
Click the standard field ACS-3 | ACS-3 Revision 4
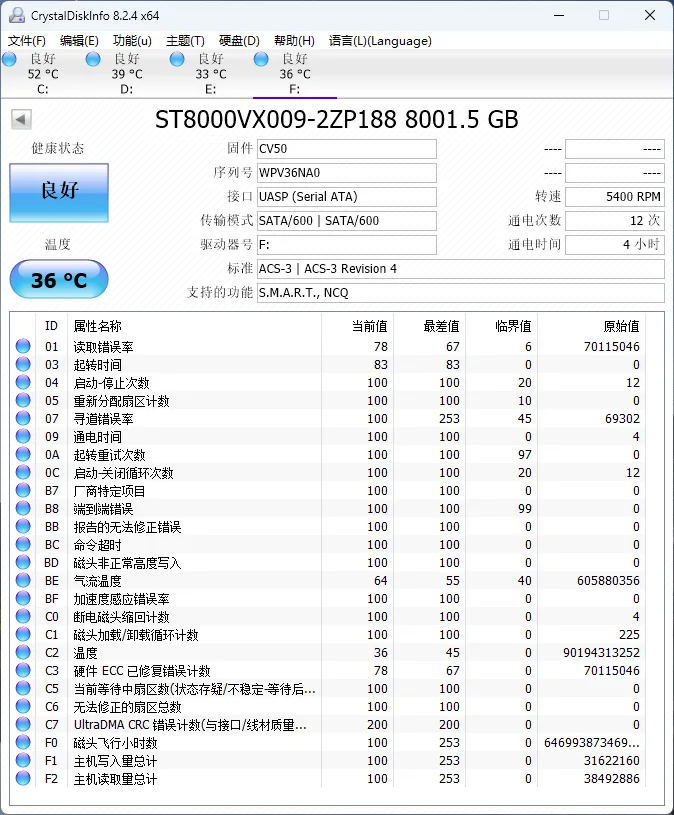[x=460, y=269]
